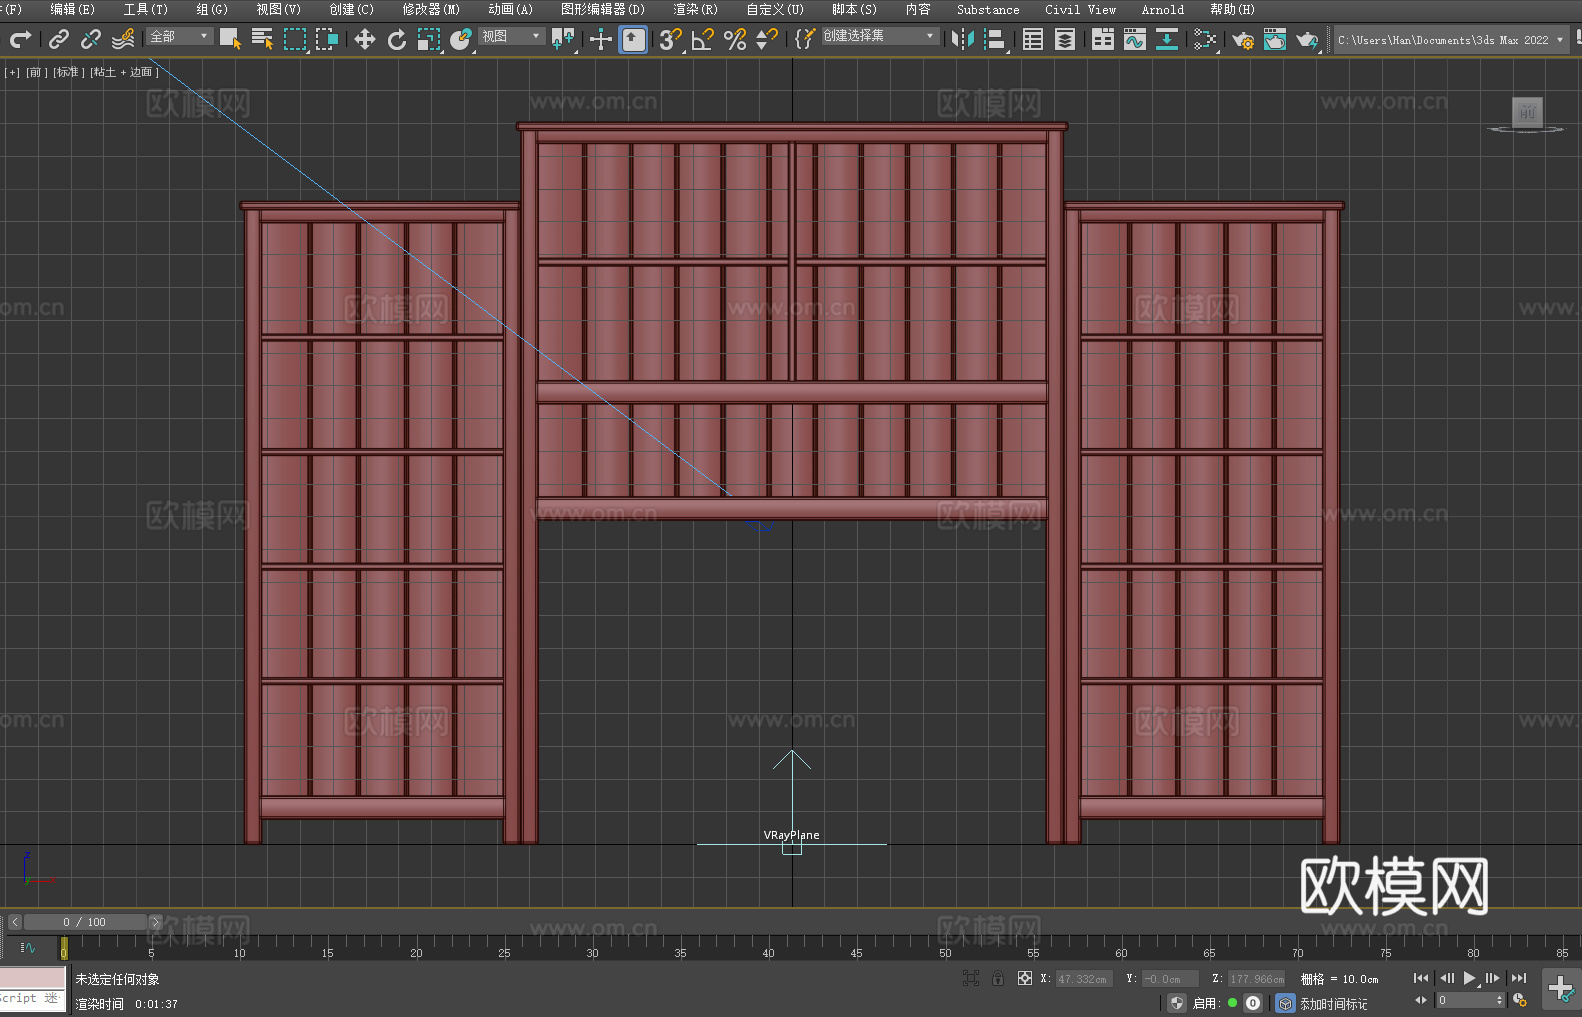Activate the Select and Link tool
Screen dimensions: 1582x1017
pos(59,39)
